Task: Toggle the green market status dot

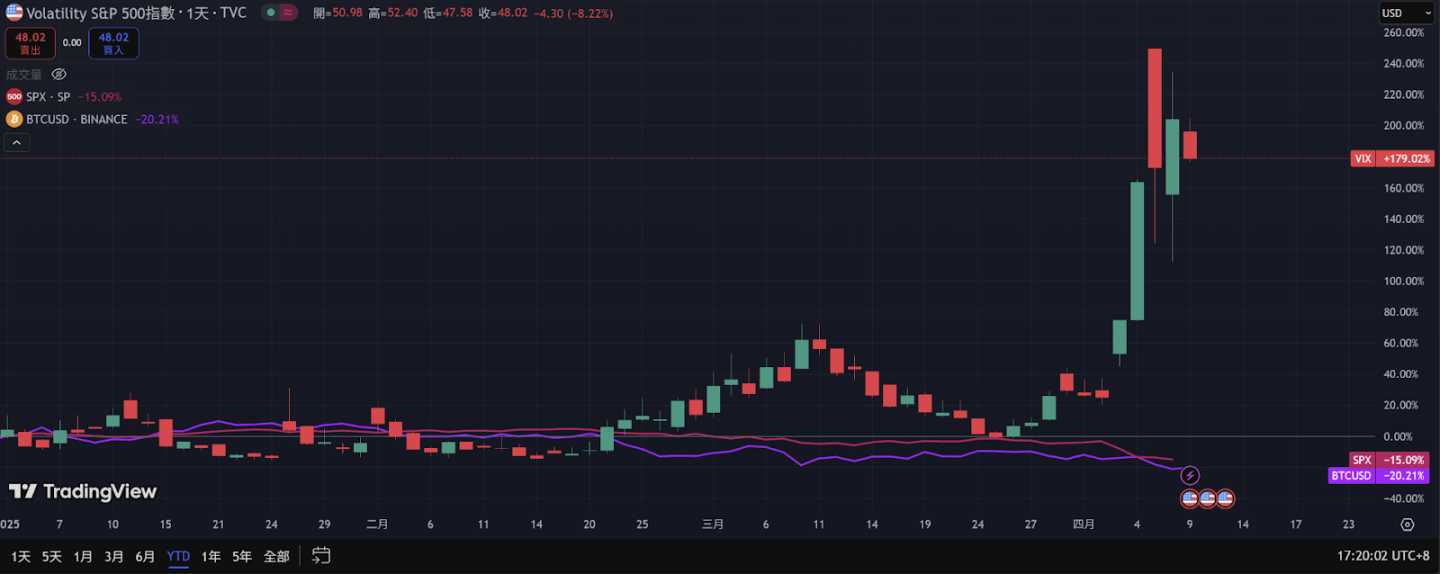Action: pos(270,13)
